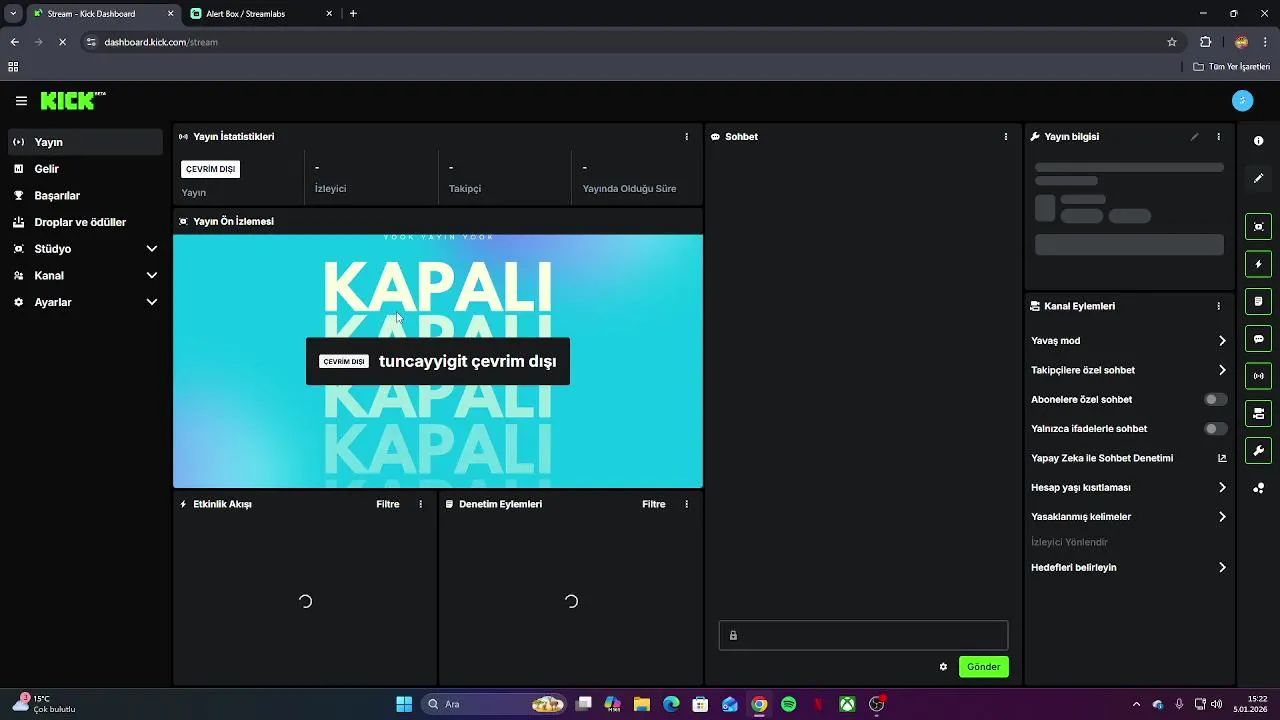Toggle the stream statistics broadcast widget icon
Viewport: 1280px width, 720px height.
1258,376
